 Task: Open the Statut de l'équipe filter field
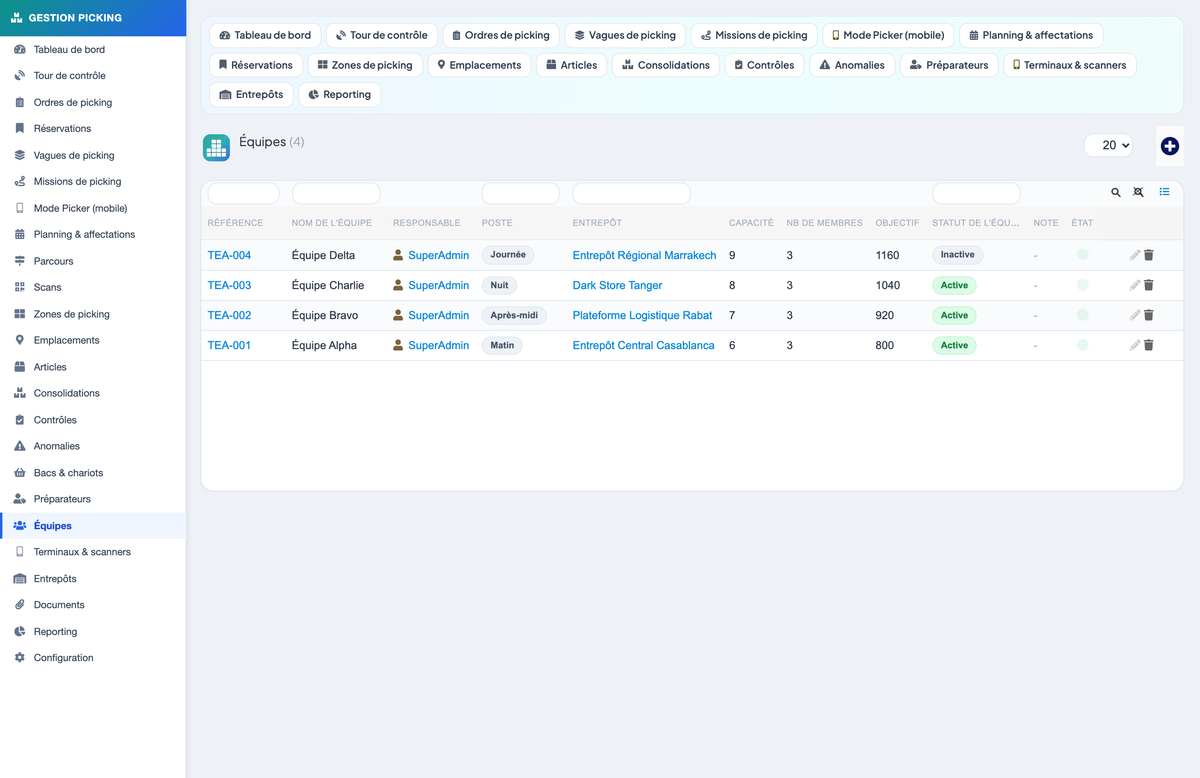click(976, 193)
